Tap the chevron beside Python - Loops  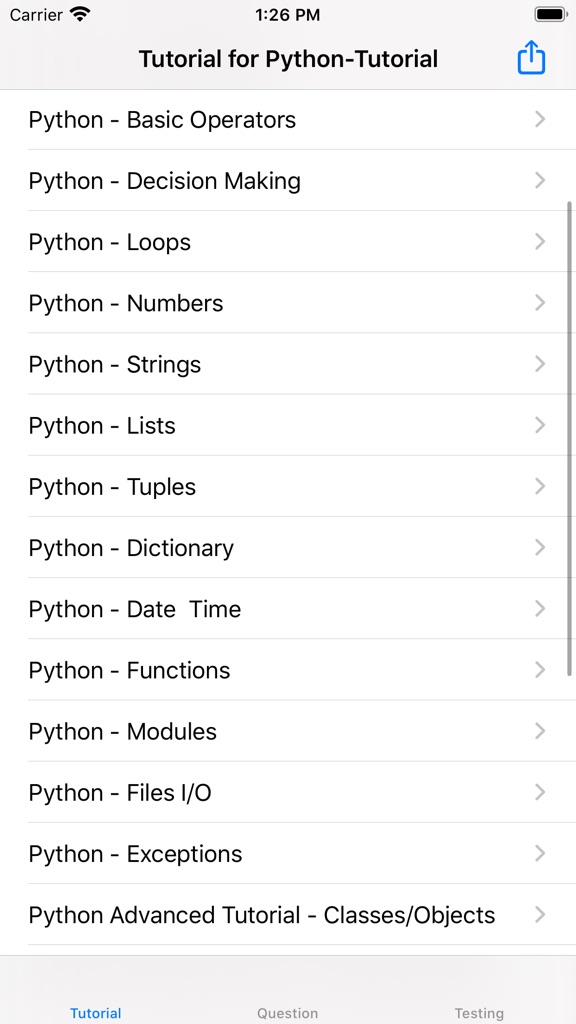(539, 241)
